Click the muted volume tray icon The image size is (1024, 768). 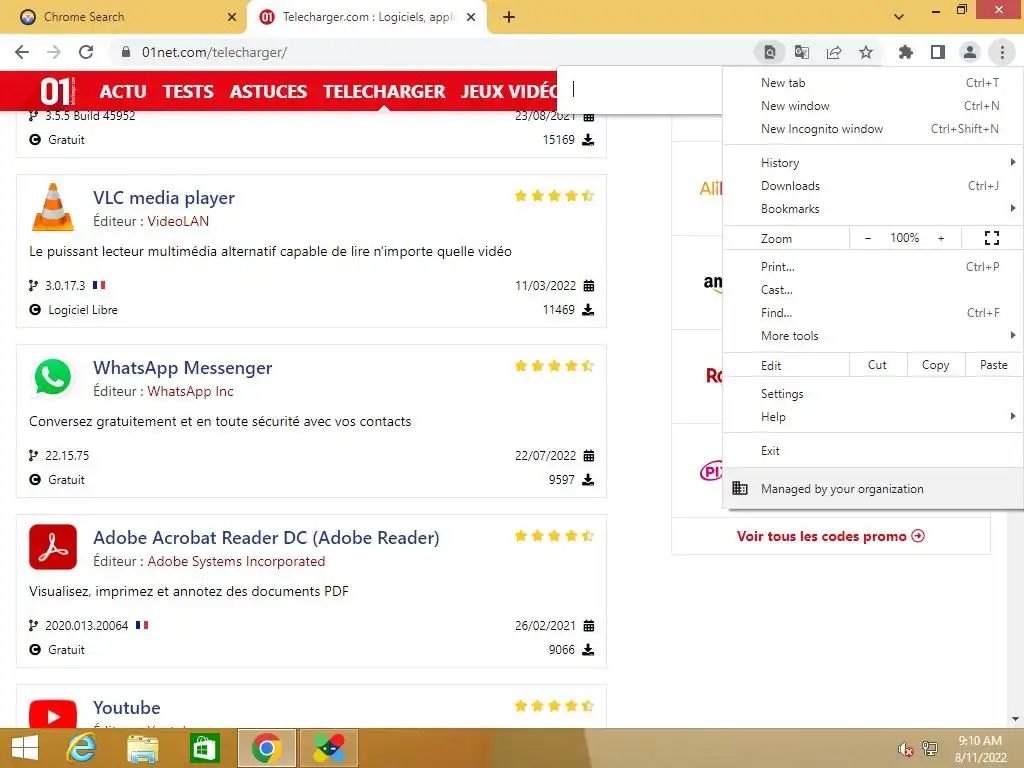tap(905, 749)
